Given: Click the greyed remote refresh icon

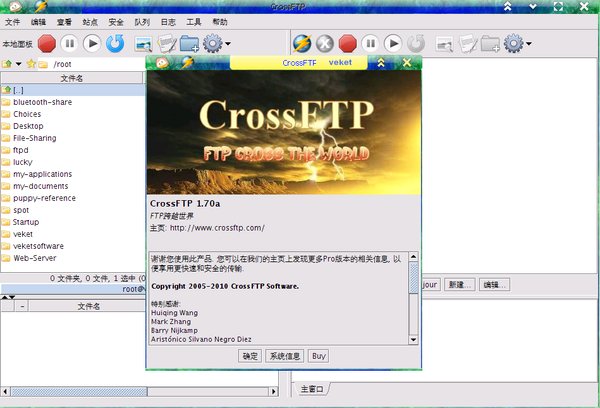Looking at the screenshot, I should (x=416, y=44).
